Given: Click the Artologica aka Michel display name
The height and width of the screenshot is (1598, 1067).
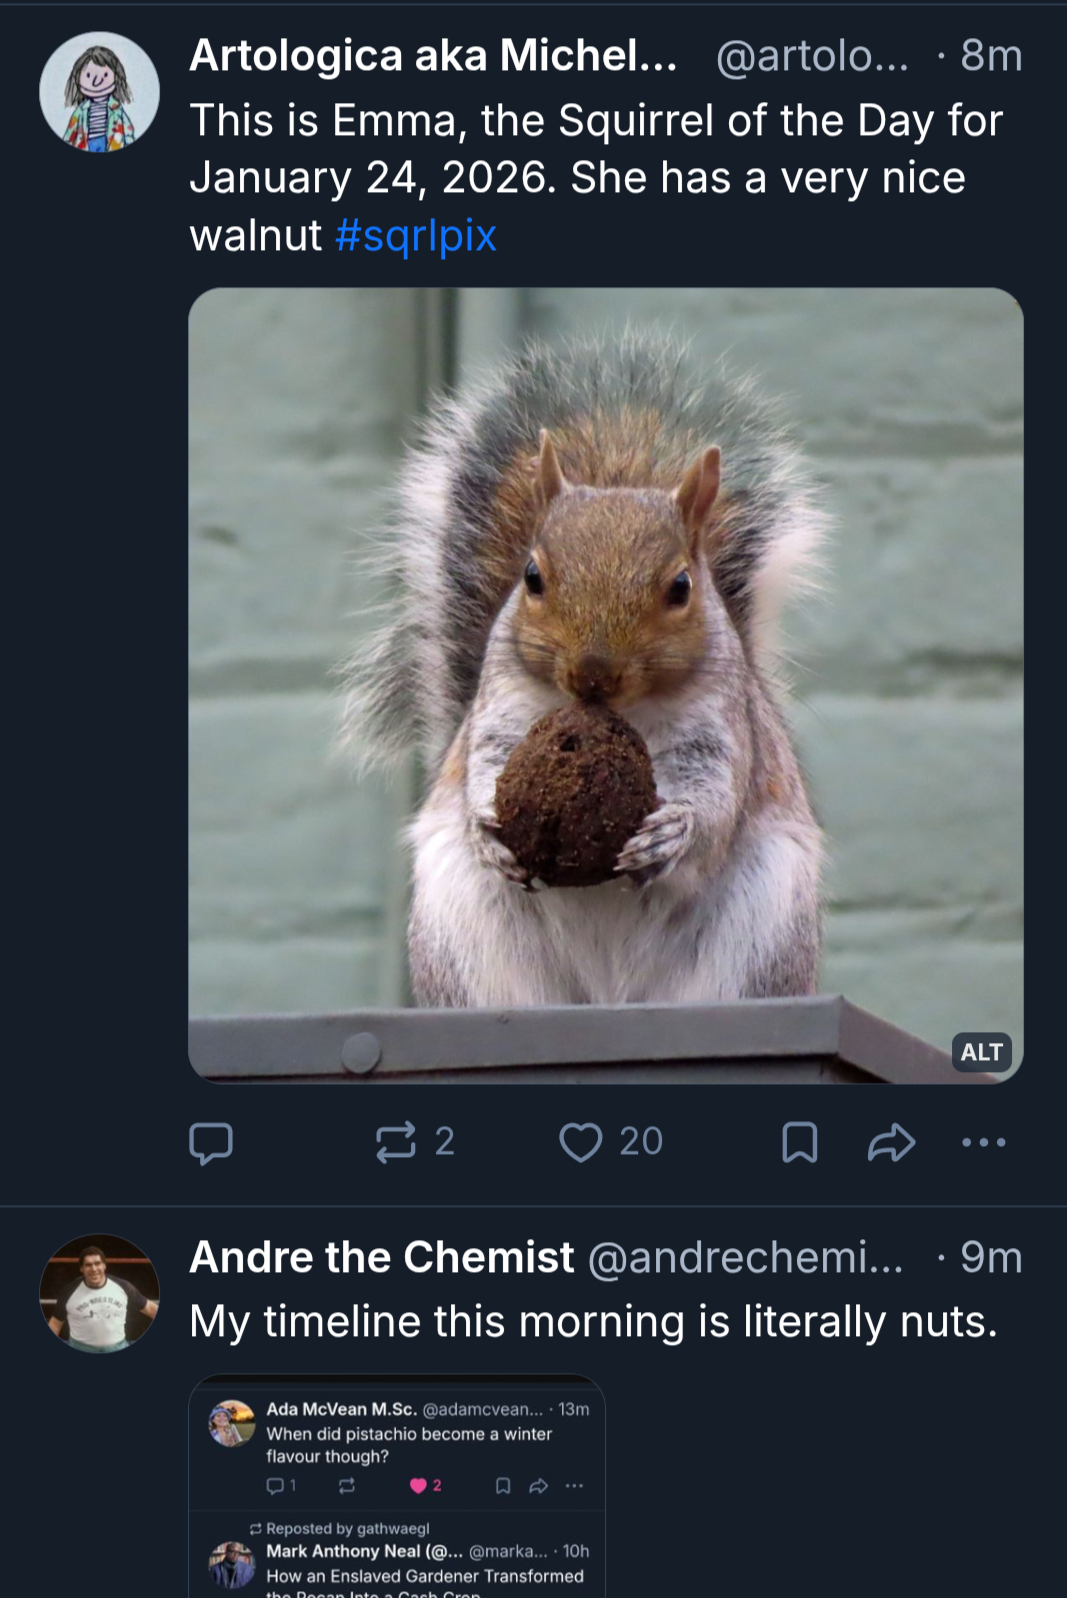Looking at the screenshot, I should click(x=433, y=56).
